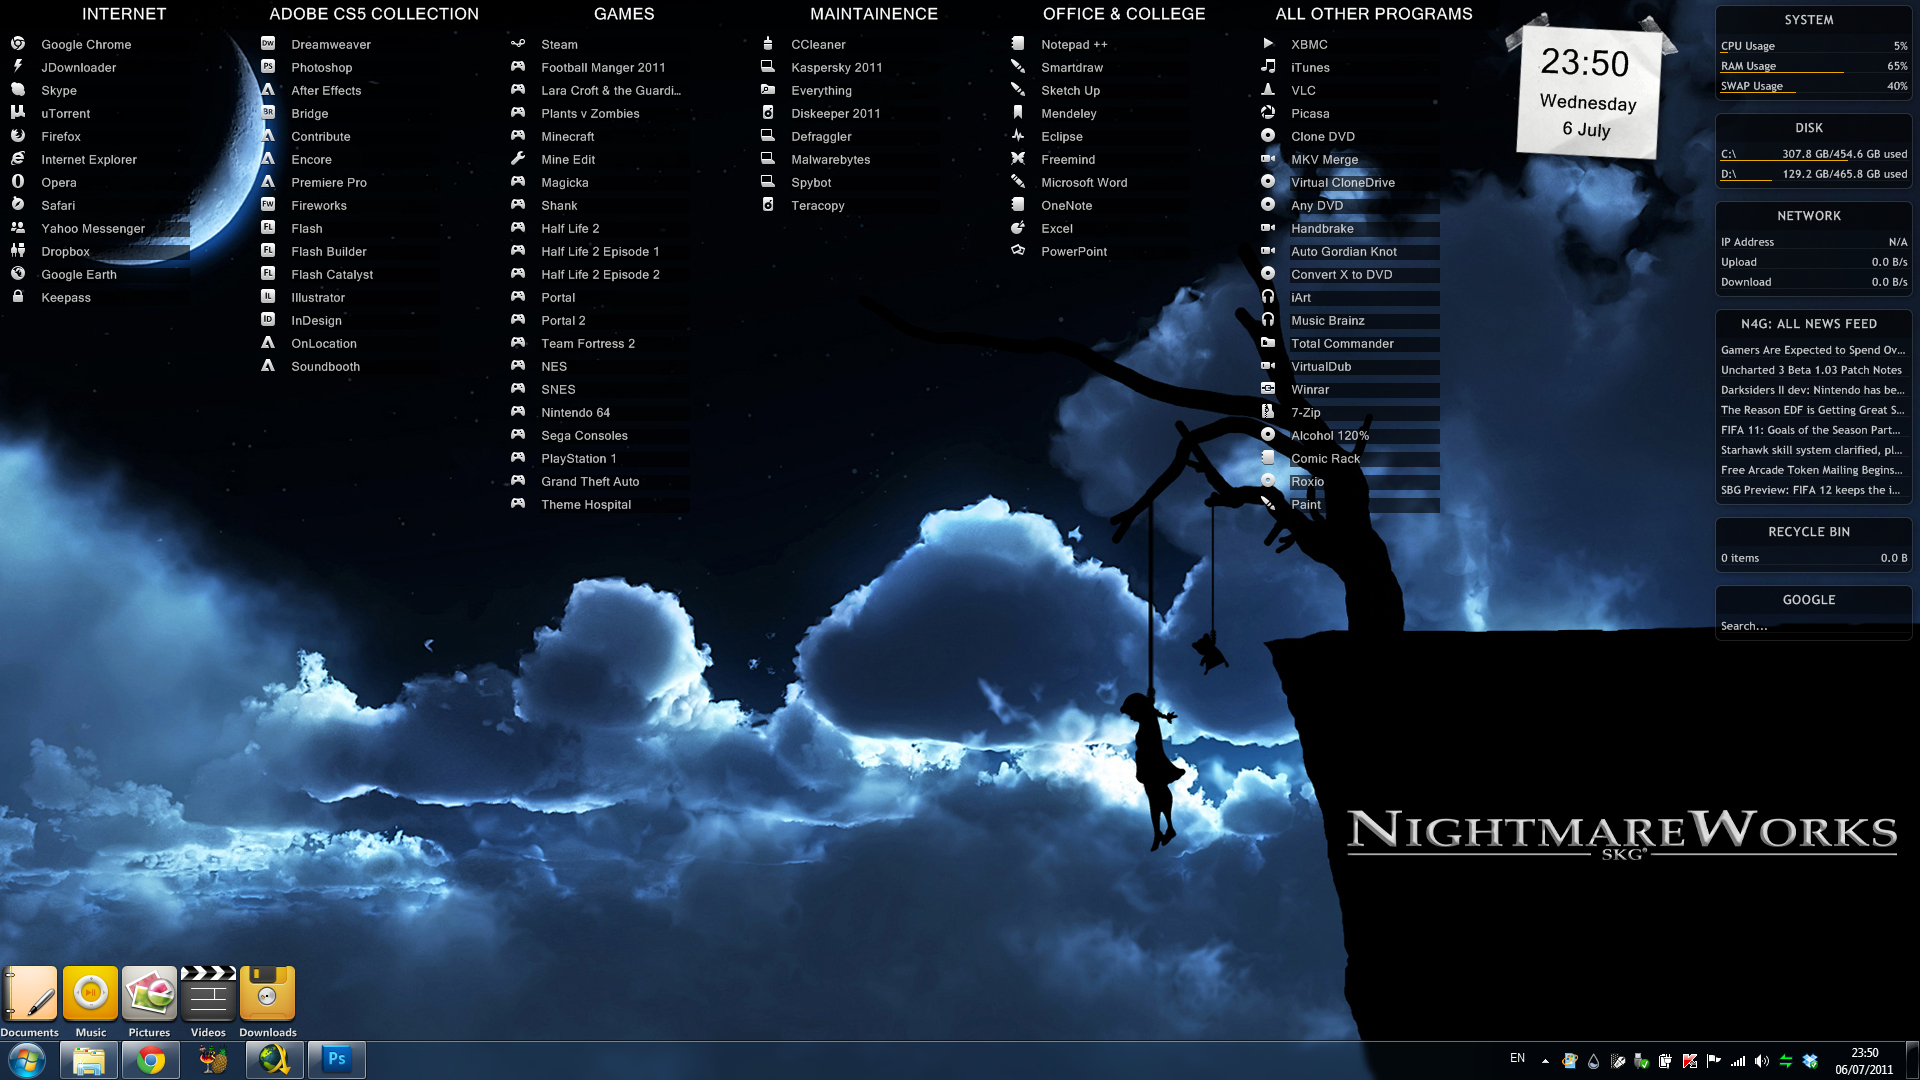The image size is (1920, 1080).
Task: Click the Firefox icon in Internet list
Action: [18, 136]
